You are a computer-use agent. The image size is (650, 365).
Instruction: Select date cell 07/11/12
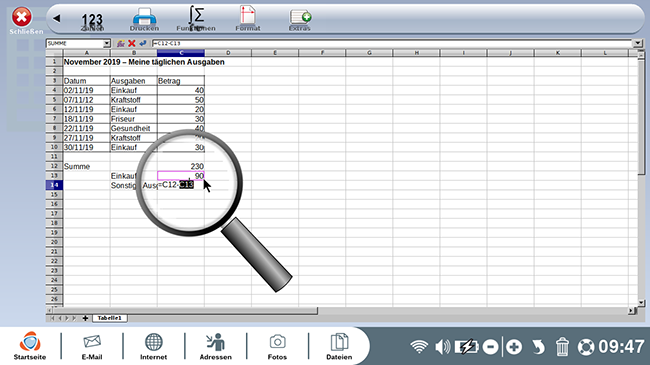[x=86, y=100]
